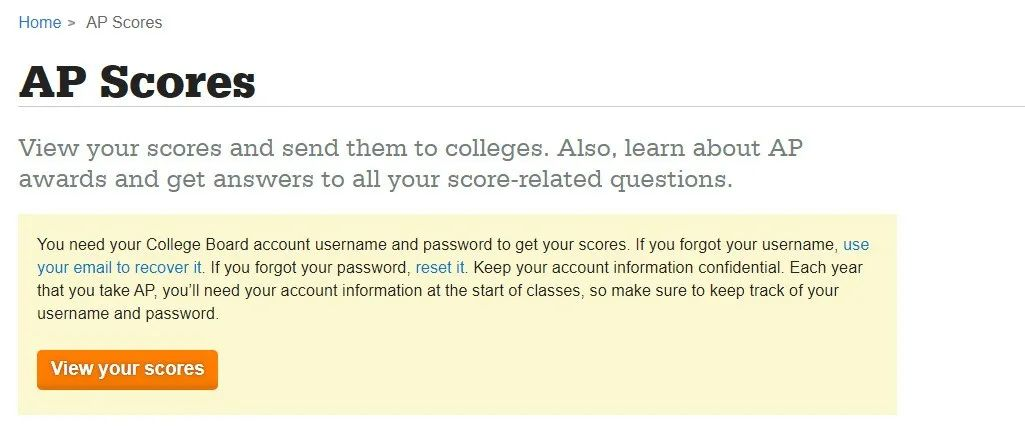Go to the Home breadcrumb link
The width and height of the screenshot is (1025, 433).
coord(39,22)
